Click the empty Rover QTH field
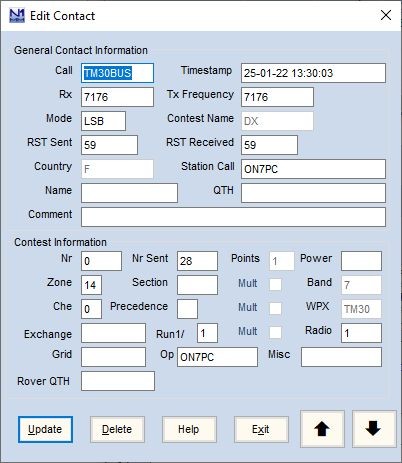 click(x=118, y=381)
